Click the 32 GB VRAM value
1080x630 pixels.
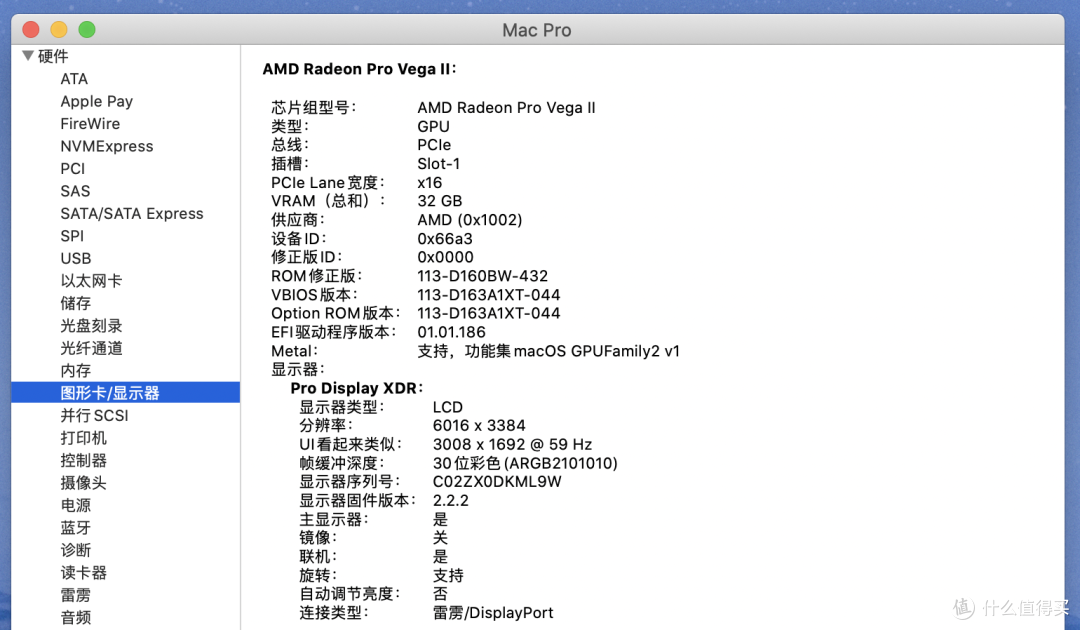pos(439,201)
